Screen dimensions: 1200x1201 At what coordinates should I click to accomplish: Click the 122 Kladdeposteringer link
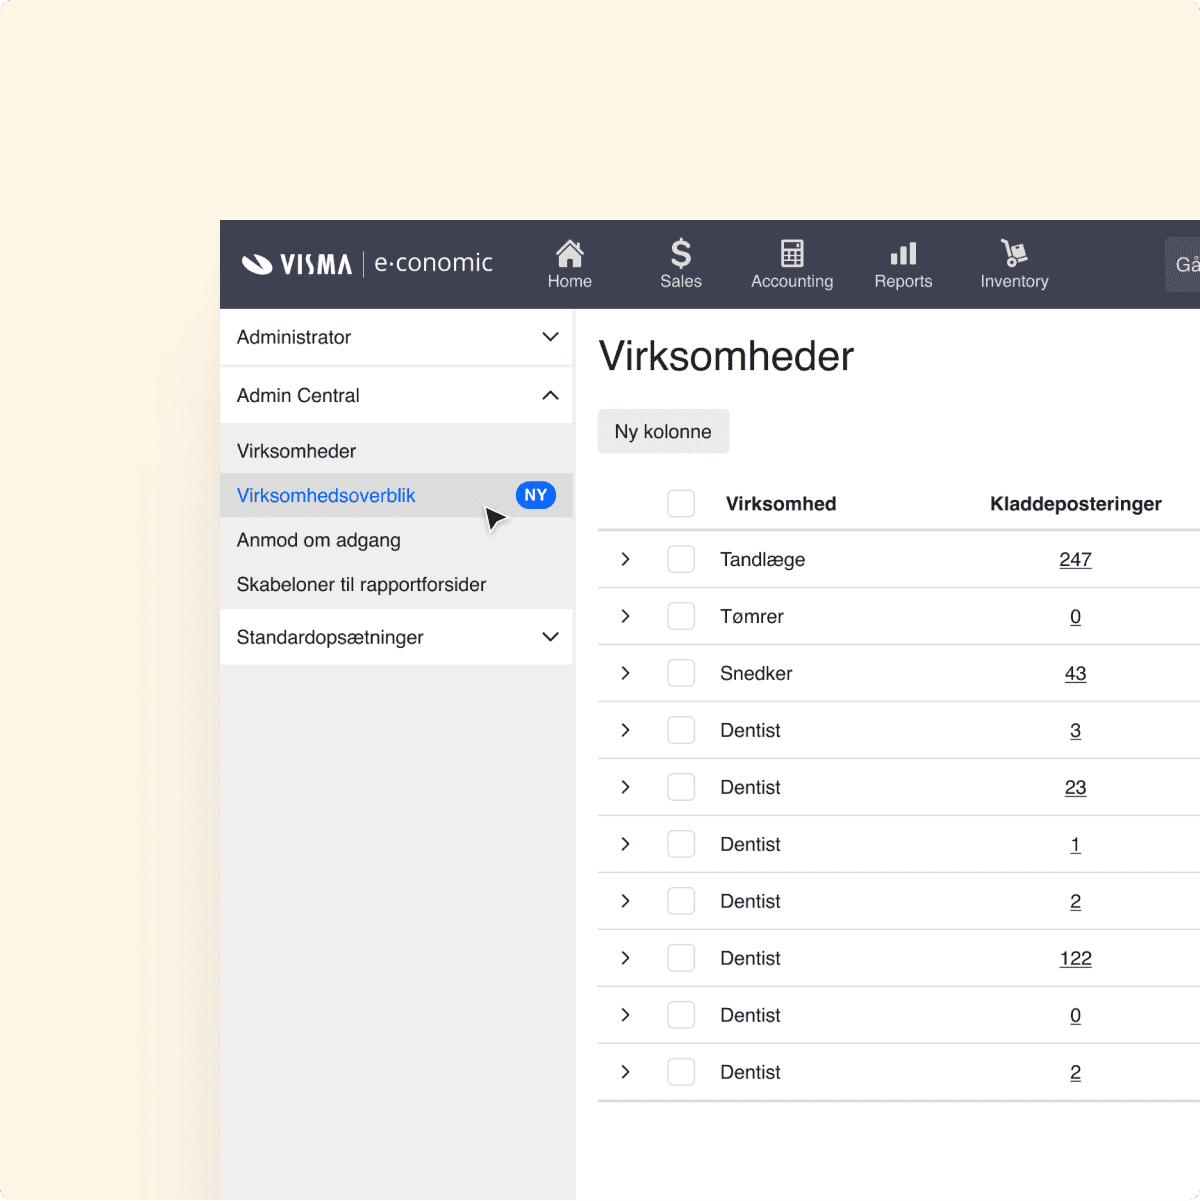[1075, 958]
